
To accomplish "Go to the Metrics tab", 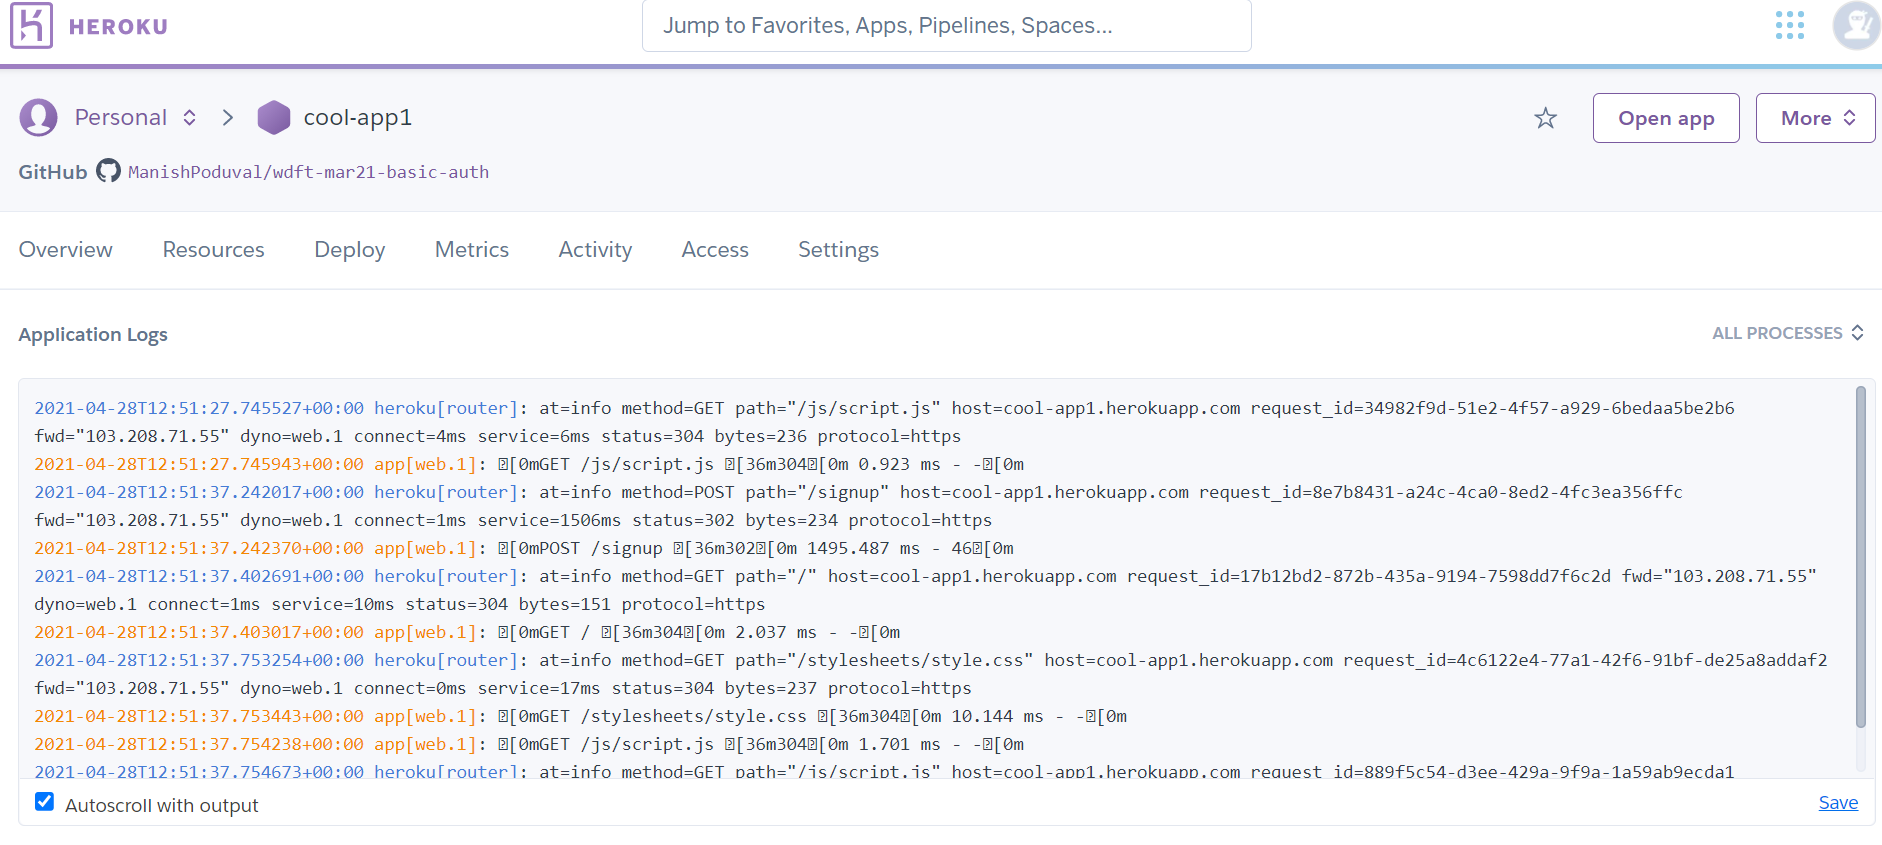I will click(x=472, y=250).
